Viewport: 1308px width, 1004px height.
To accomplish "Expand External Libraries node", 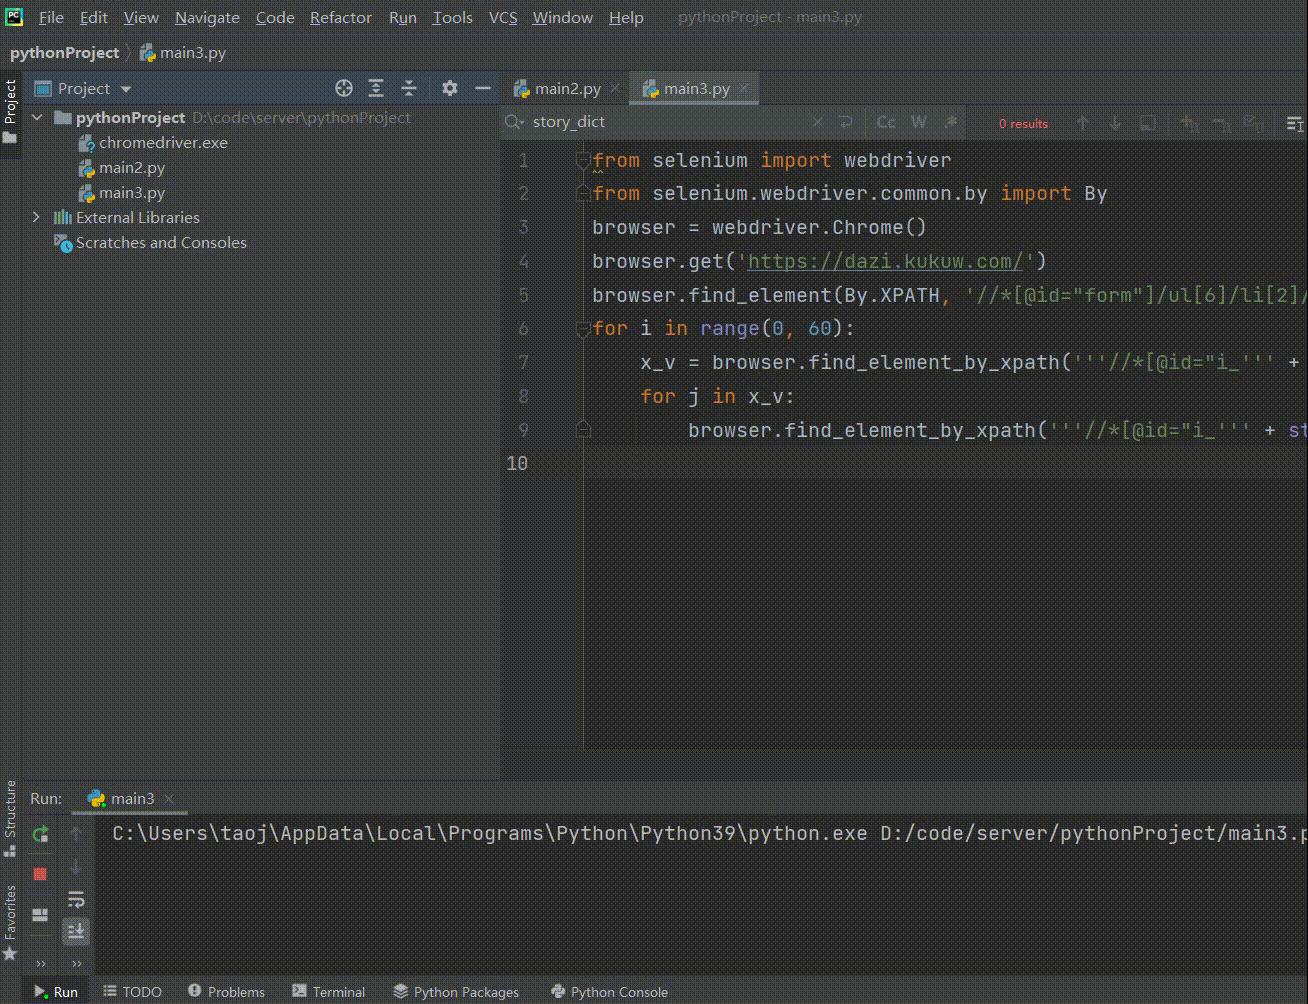I will pyautogui.click(x=37, y=217).
